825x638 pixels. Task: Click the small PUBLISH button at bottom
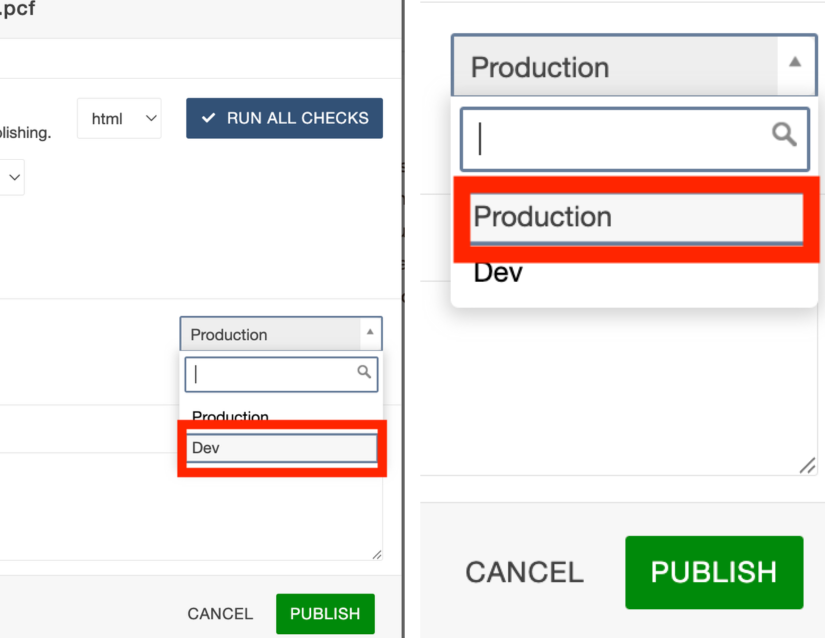325,614
